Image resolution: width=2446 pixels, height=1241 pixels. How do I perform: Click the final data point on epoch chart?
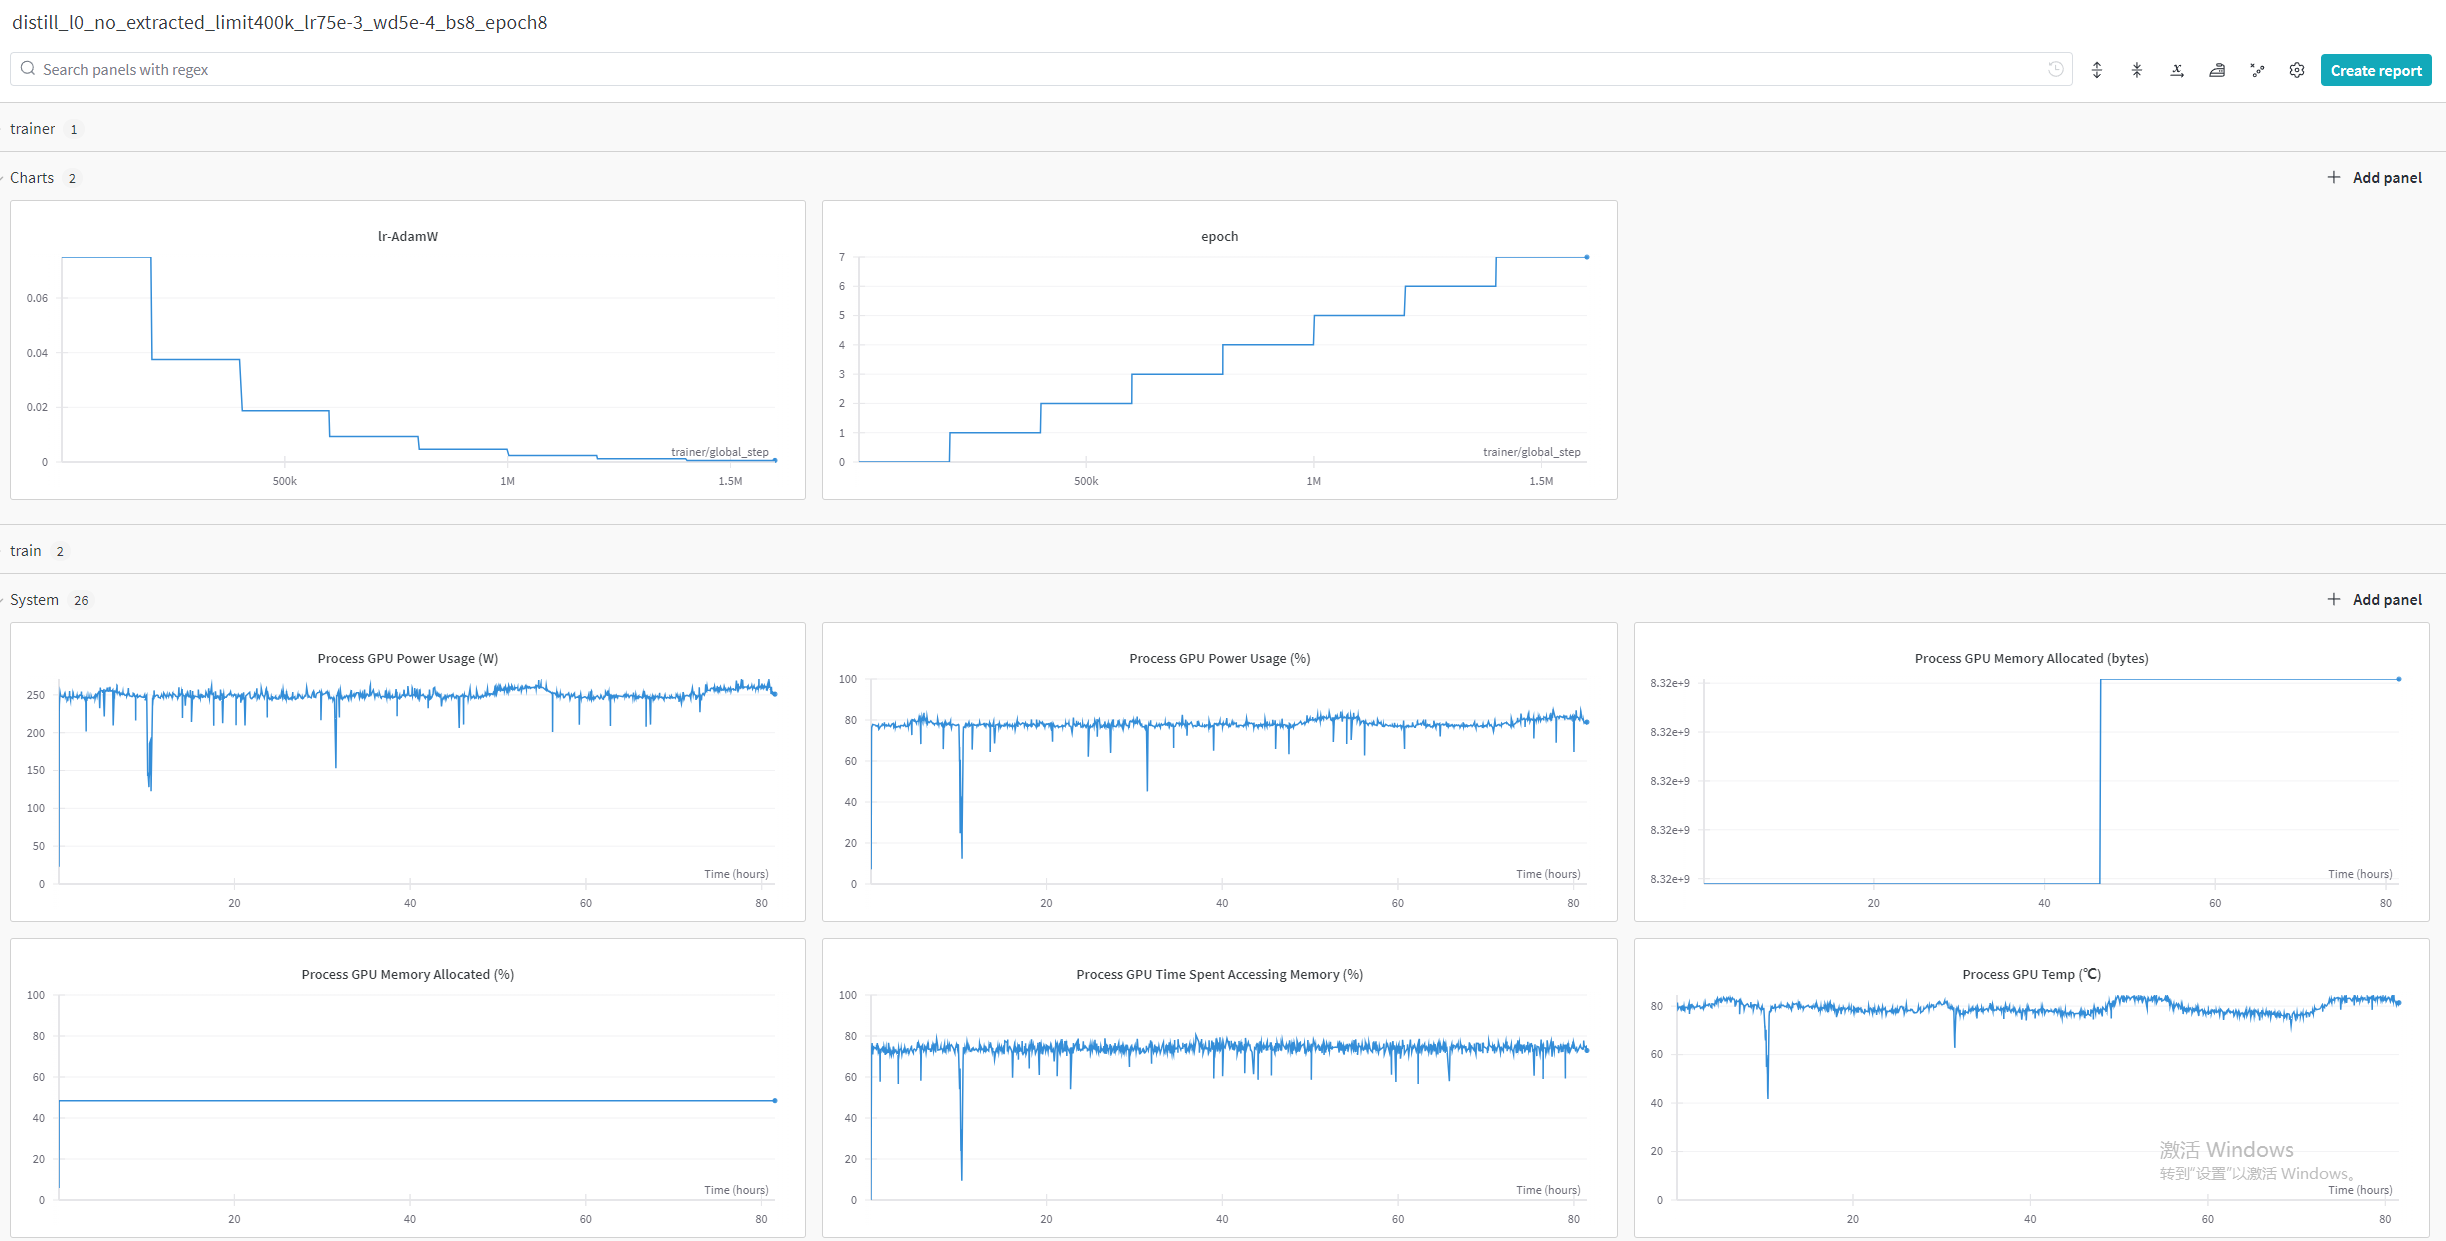click(1587, 257)
